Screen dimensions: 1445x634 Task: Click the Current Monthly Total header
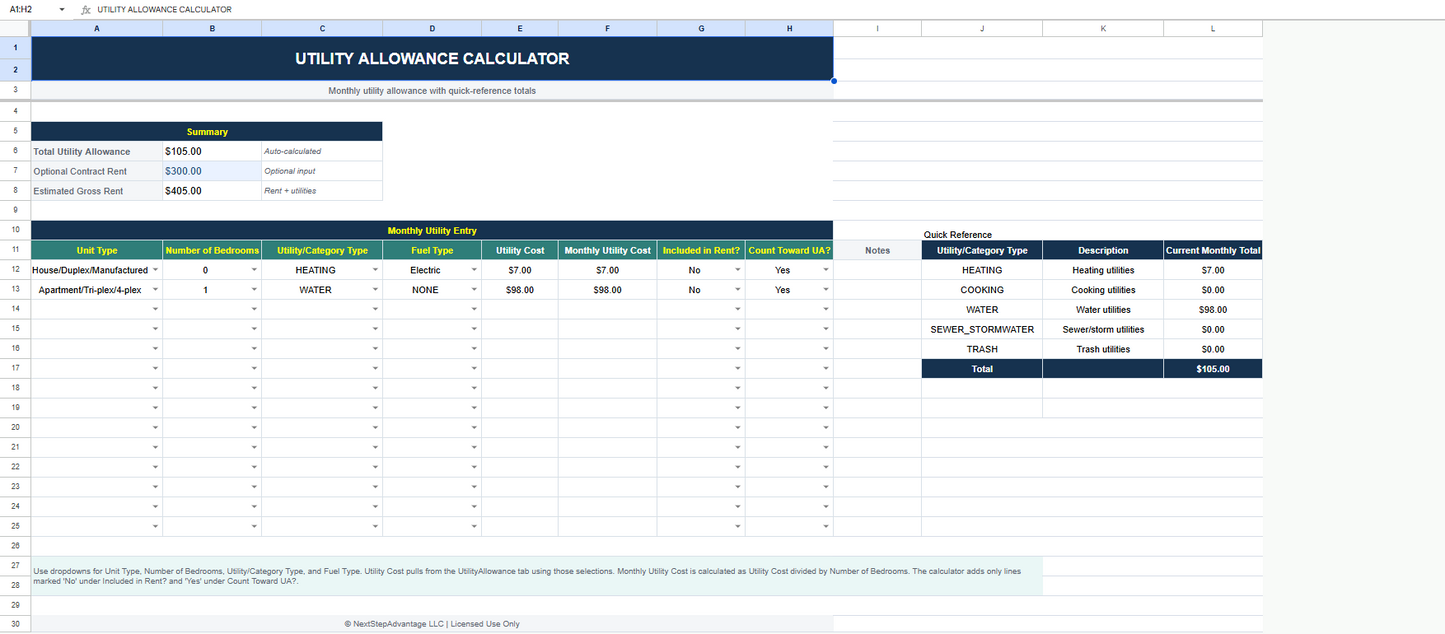click(1213, 250)
